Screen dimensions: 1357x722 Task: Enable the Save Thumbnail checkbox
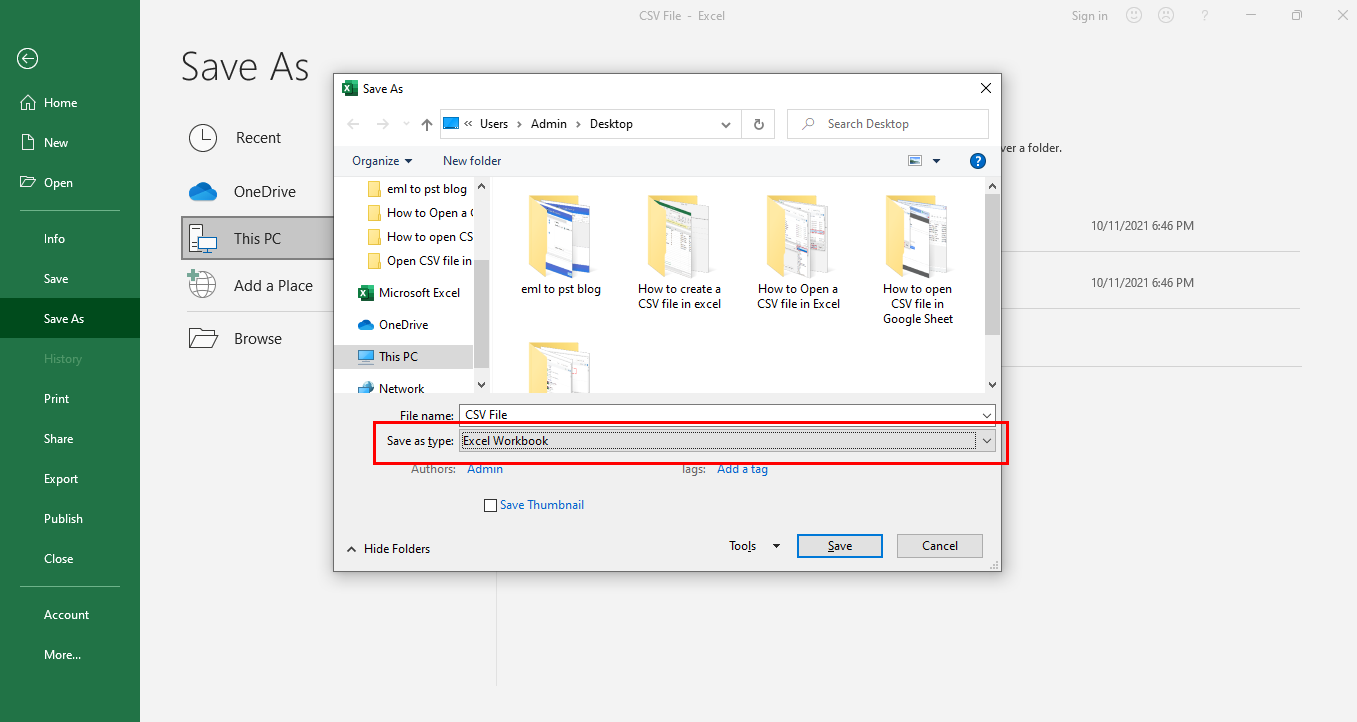(x=490, y=505)
